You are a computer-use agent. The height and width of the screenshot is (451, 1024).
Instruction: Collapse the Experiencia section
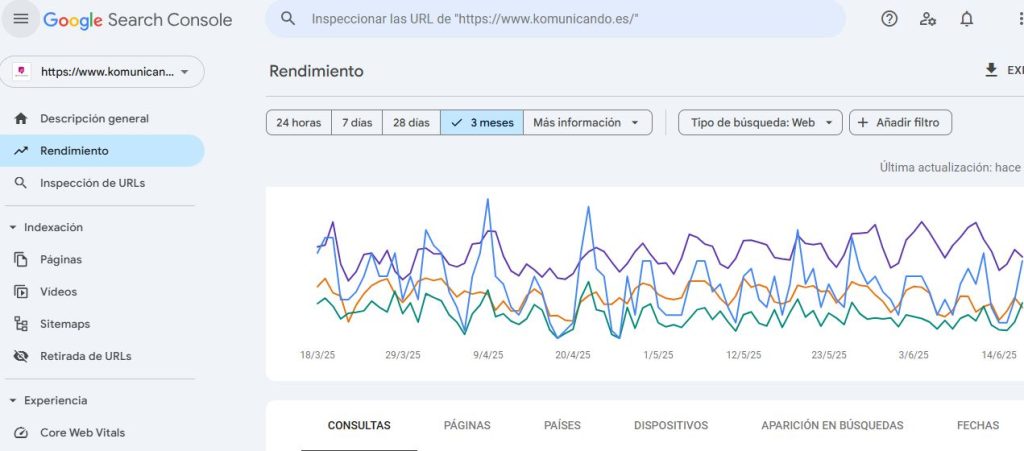pyautogui.click(x=49, y=400)
